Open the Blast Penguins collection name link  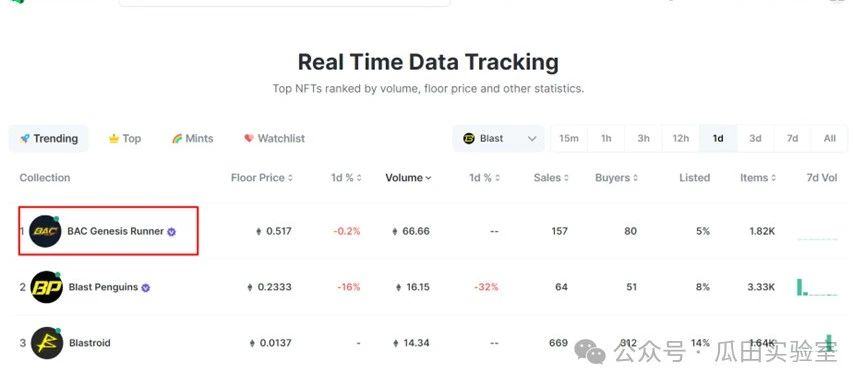pos(103,287)
